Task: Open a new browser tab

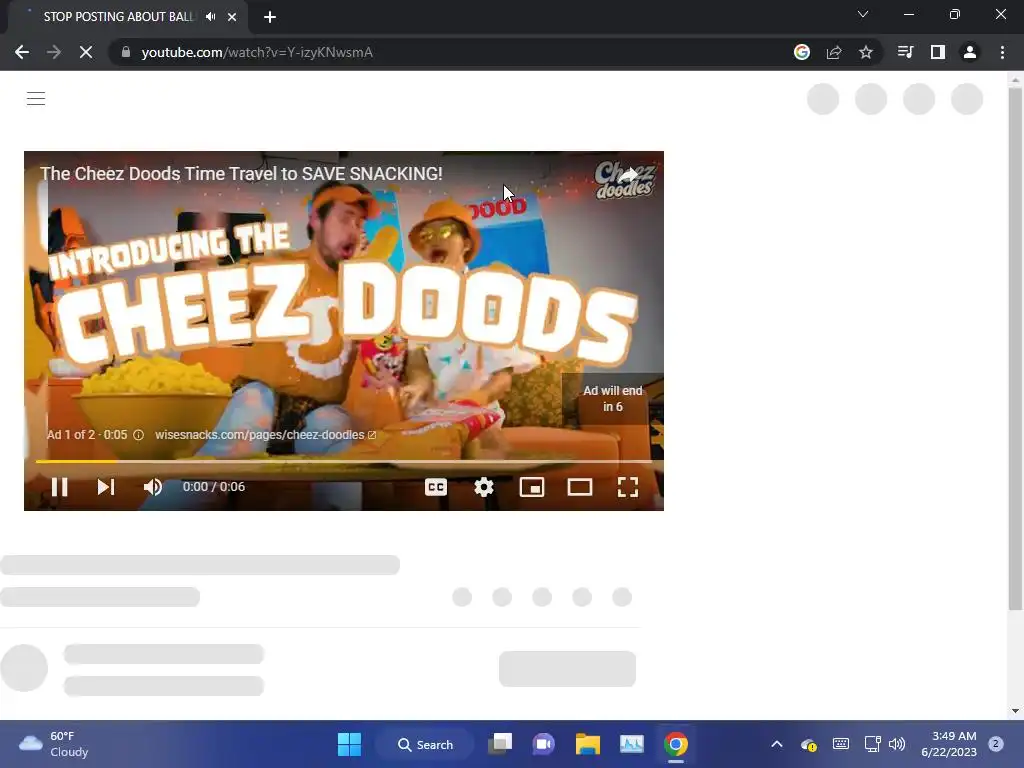Action: pyautogui.click(x=270, y=17)
